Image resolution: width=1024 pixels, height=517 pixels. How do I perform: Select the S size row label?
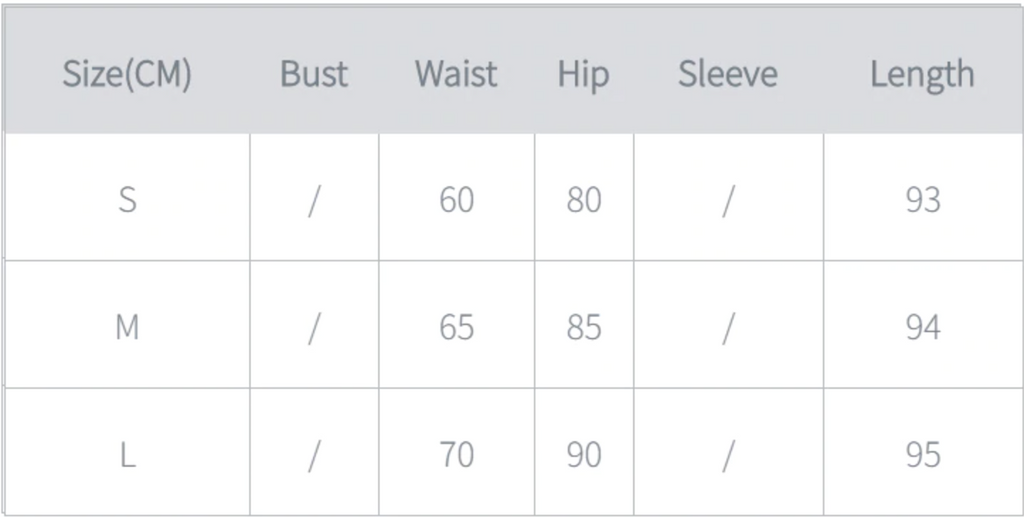point(127,200)
